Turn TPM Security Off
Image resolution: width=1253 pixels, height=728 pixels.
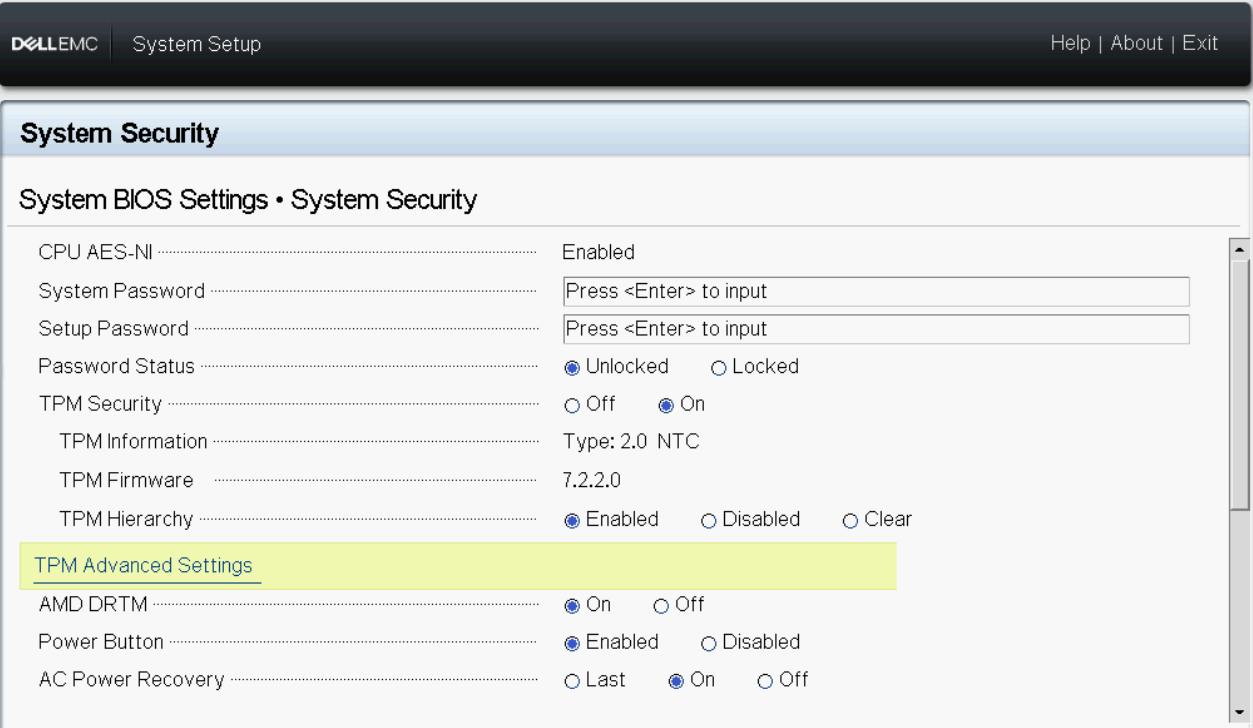(x=572, y=404)
